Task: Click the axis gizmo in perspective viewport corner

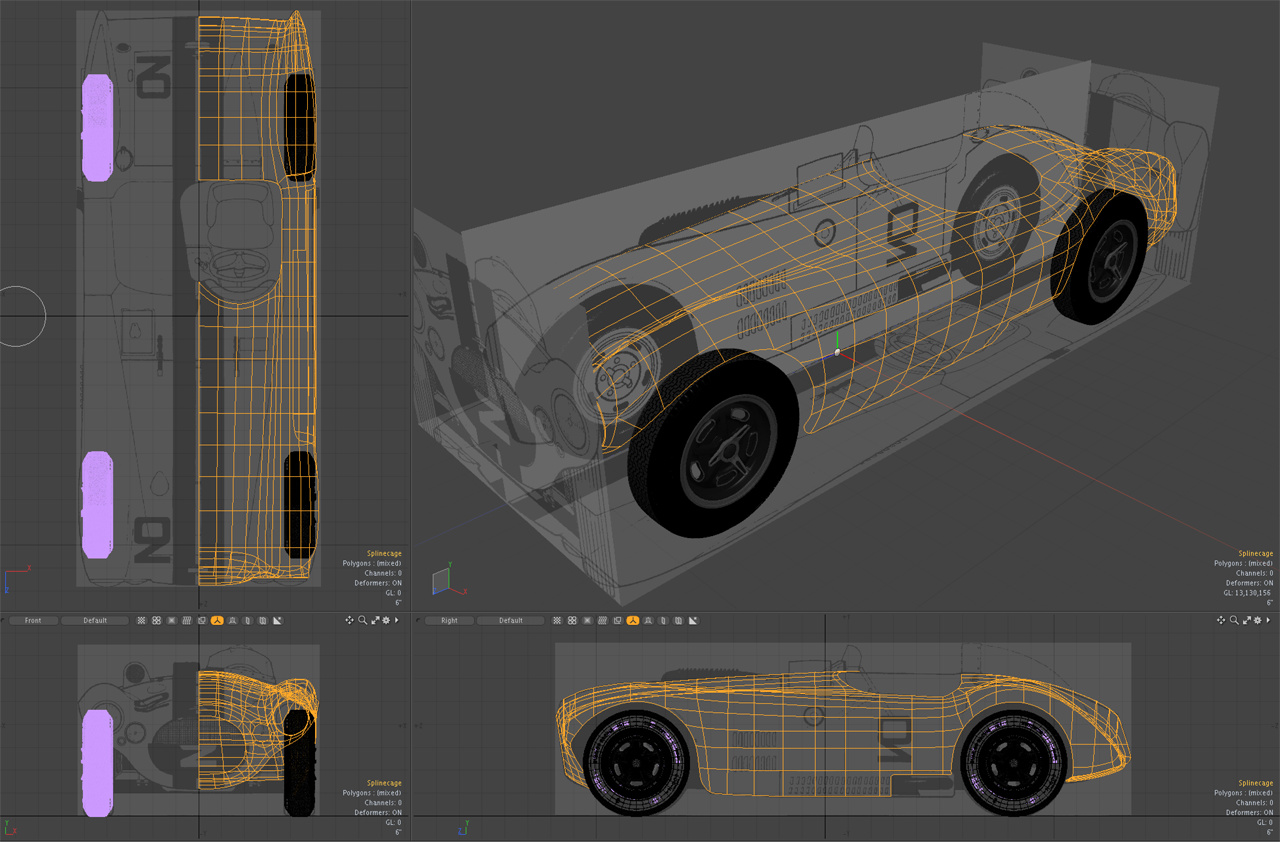Action: click(440, 581)
